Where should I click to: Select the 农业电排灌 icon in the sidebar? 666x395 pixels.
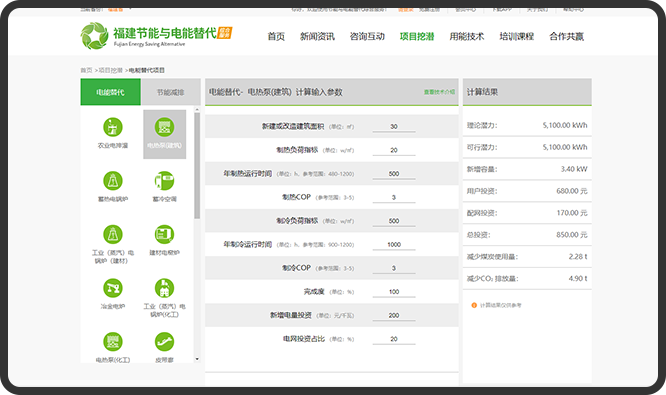click(113, 127)
